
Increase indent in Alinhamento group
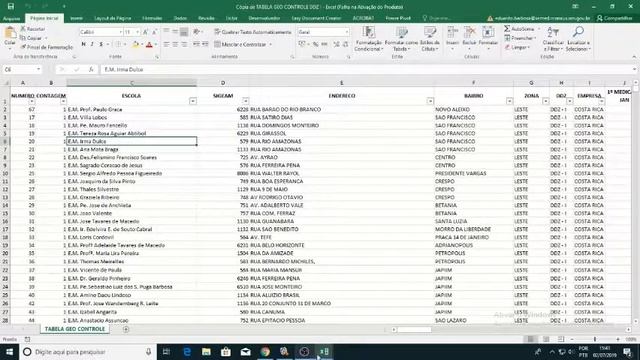pyautogui.click(x=205, y=44)
